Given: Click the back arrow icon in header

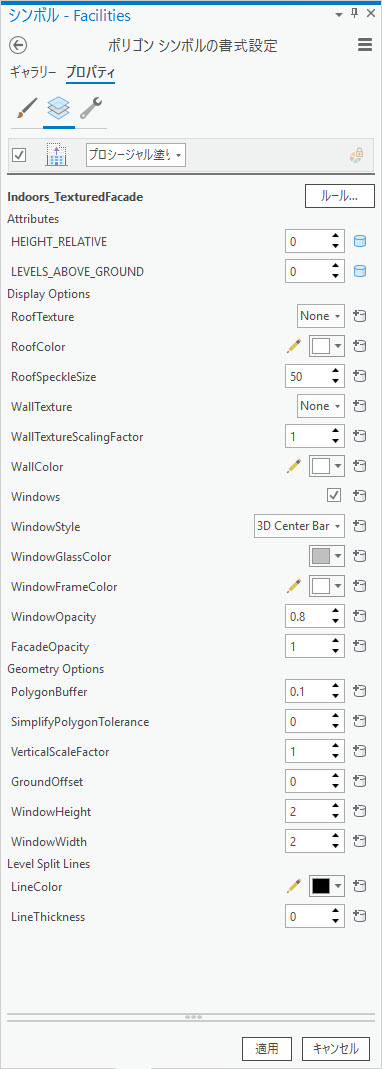Looking at the screenshot, I should click(x=18, y=45).
